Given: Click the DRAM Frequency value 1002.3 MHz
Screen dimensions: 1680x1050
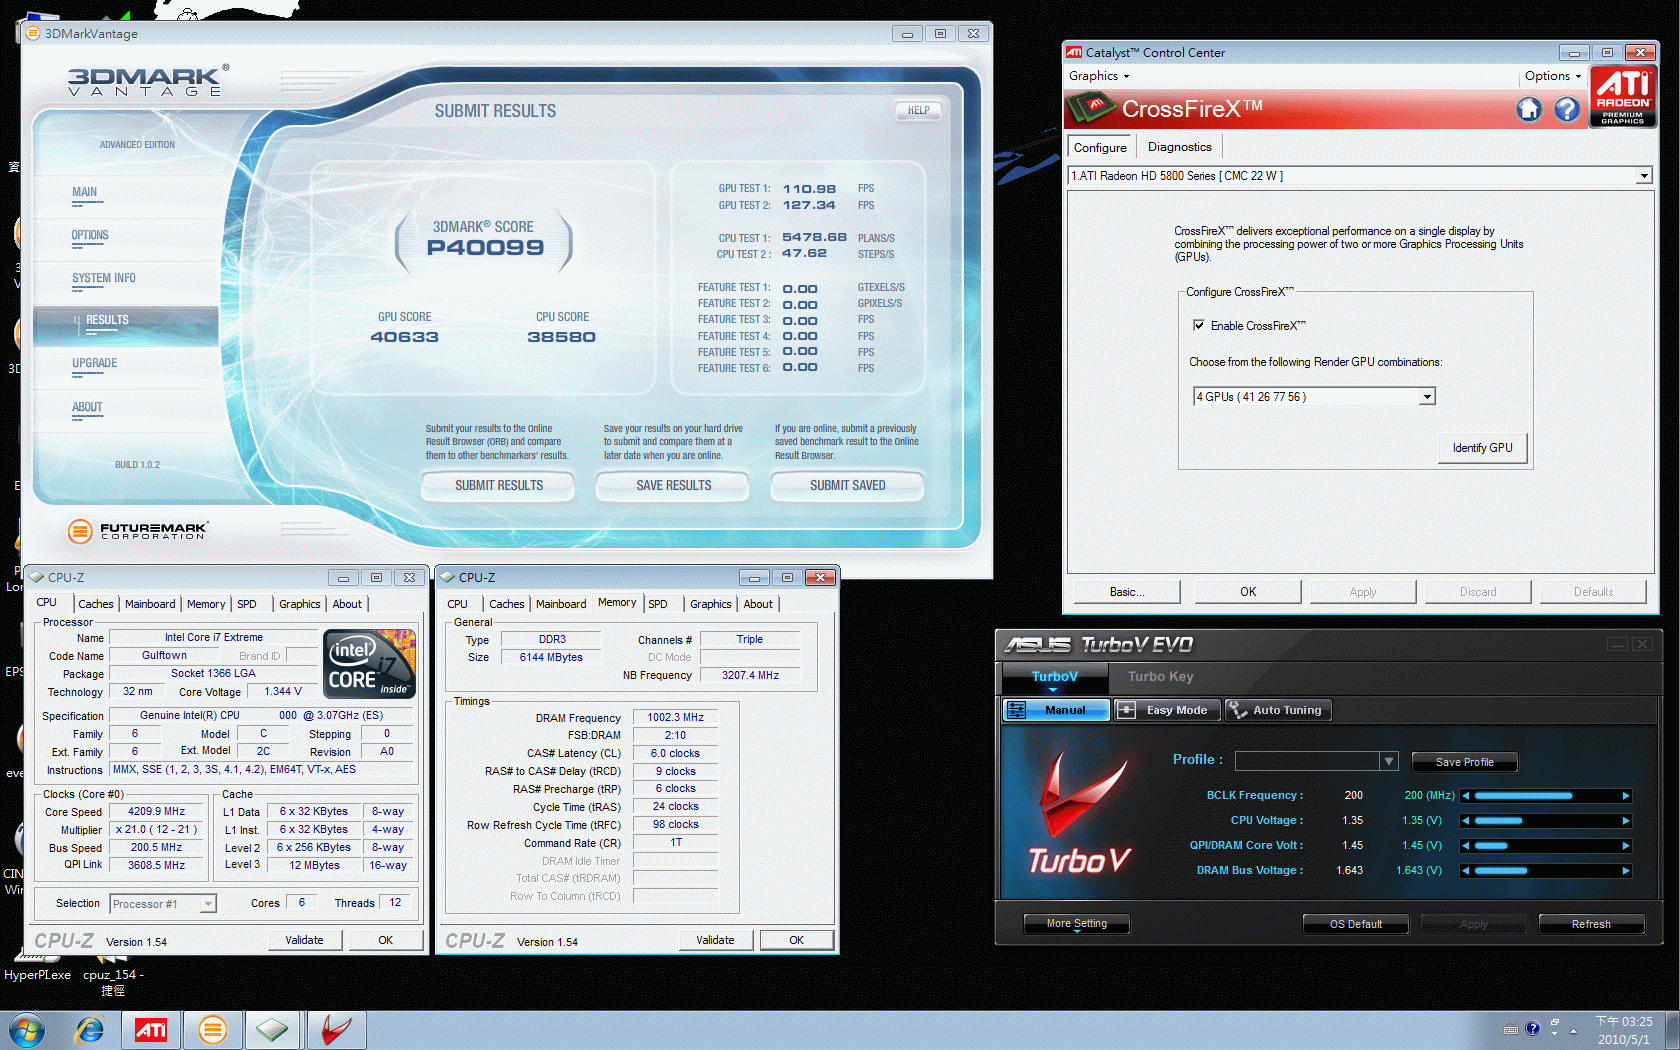Looking at the screenshot, I should pyautogui.click(x=675, y=717).
